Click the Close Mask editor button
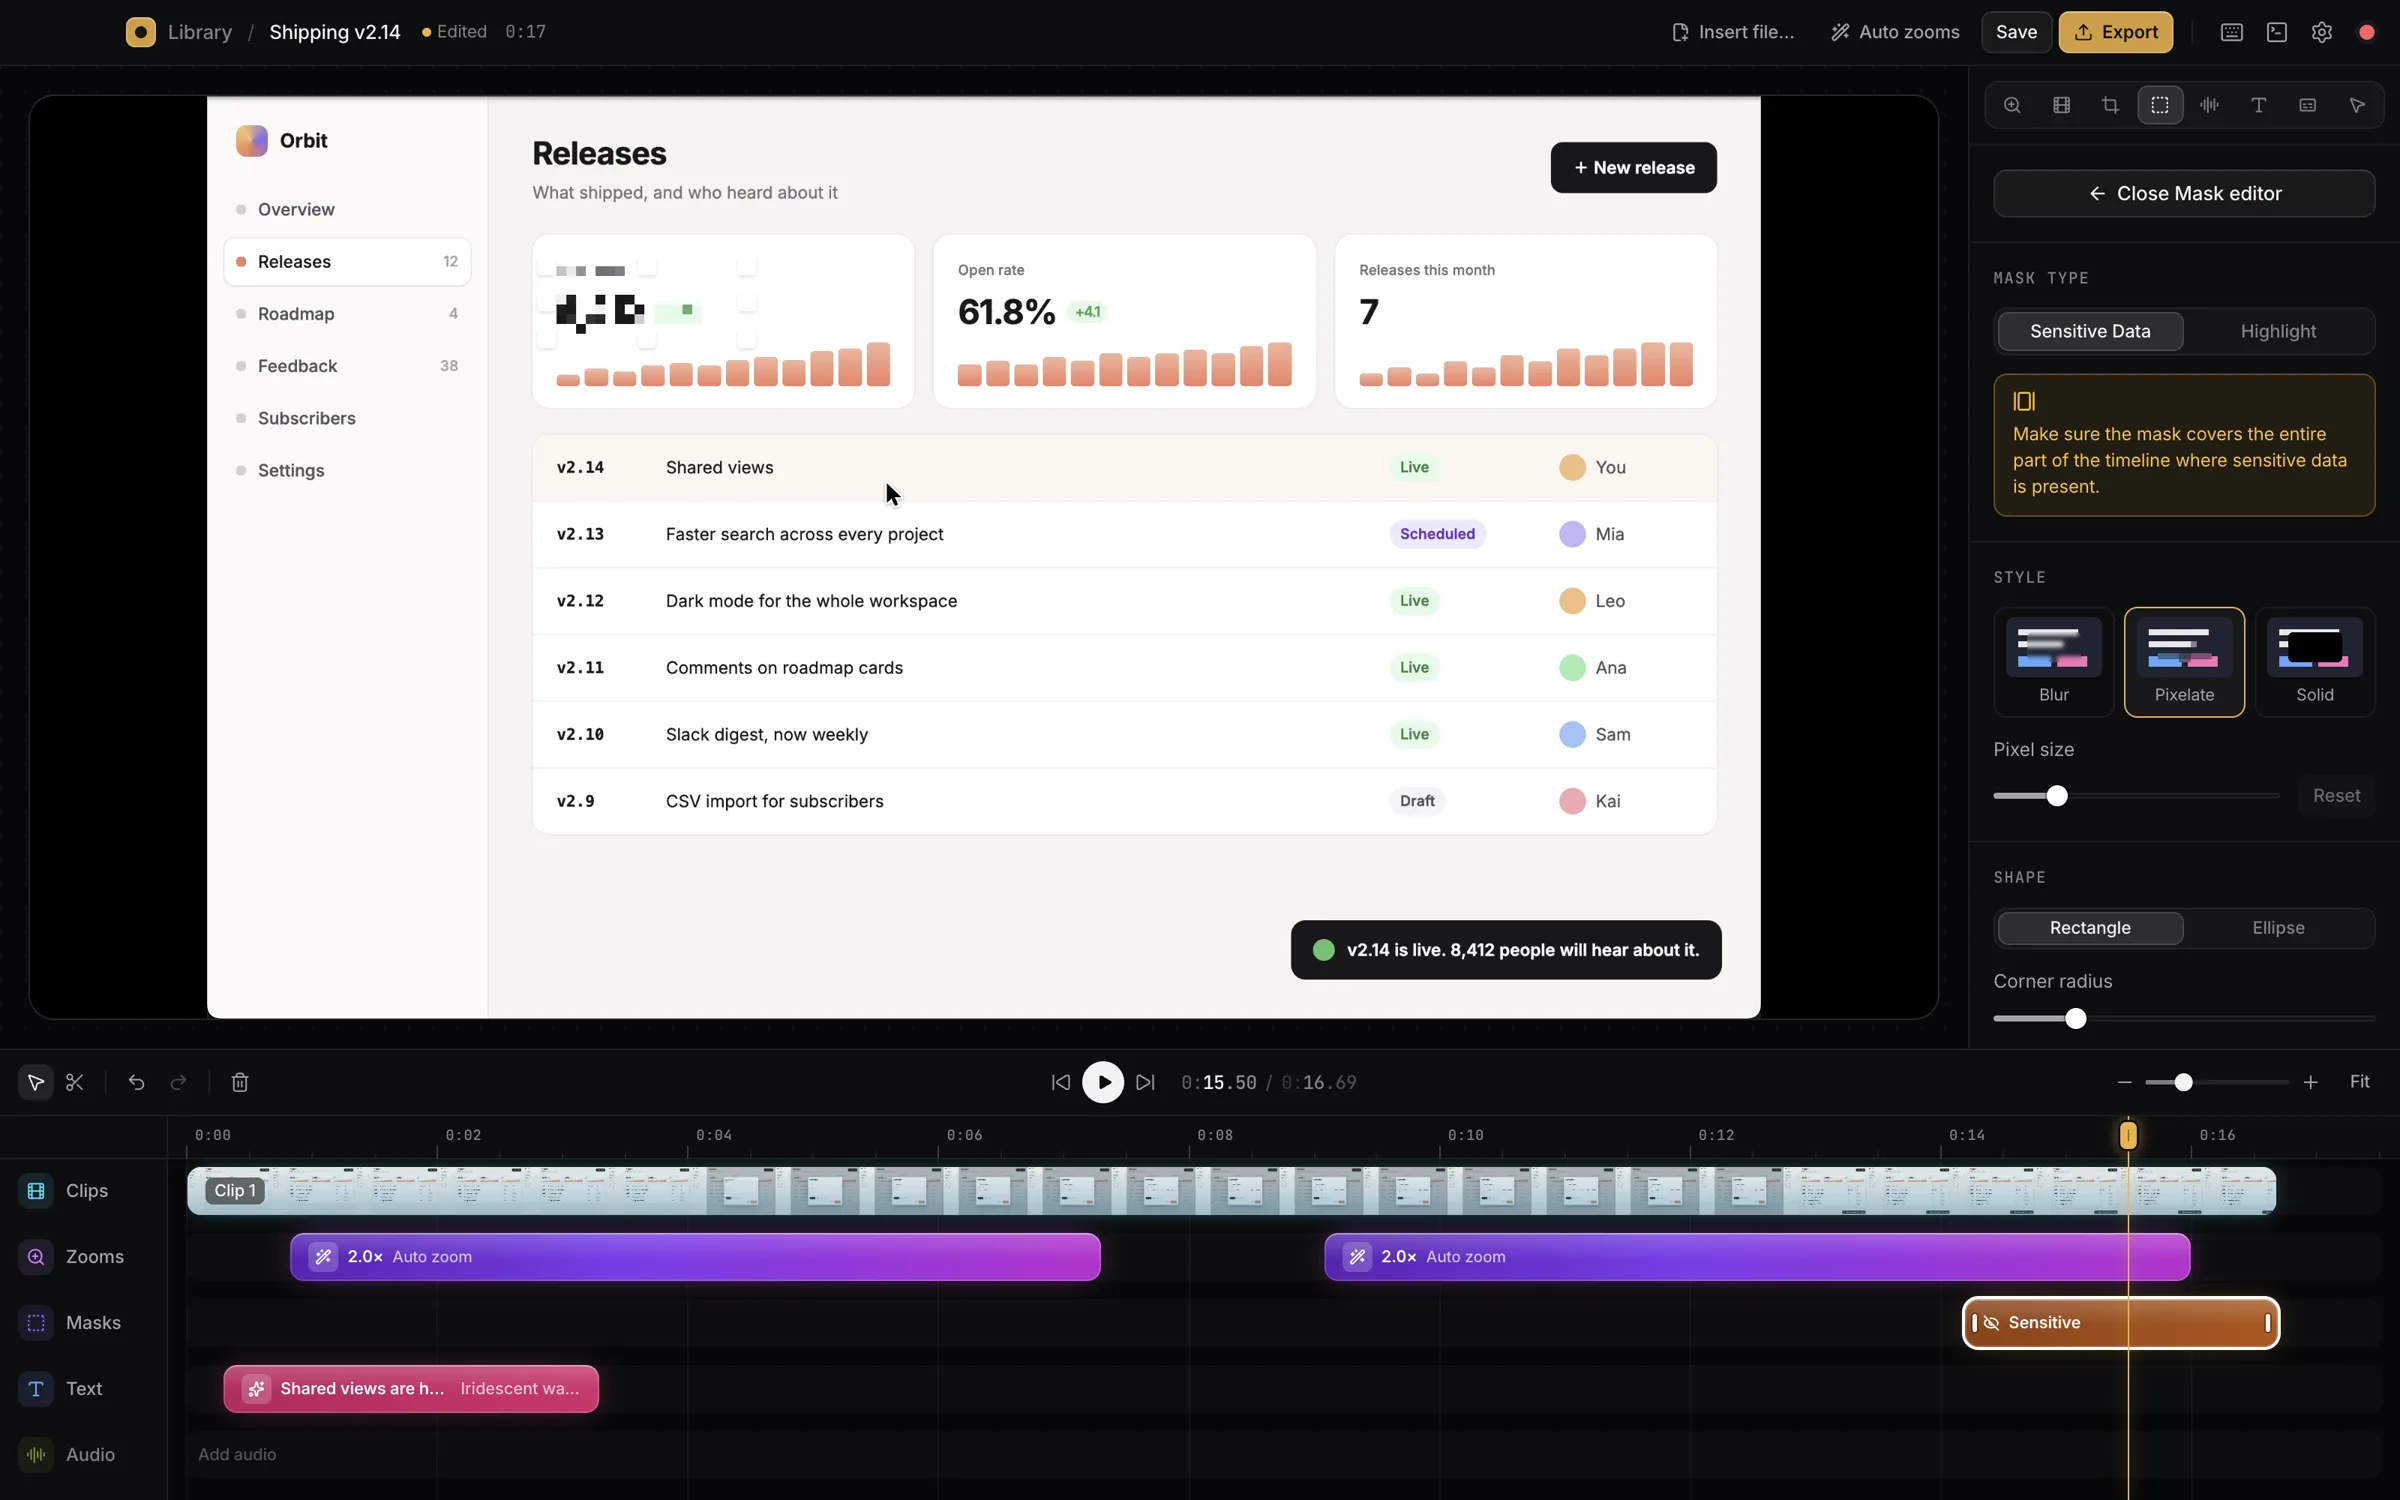Image resolution: width=2400 pixels, height=1500 pixels. 2184,193
